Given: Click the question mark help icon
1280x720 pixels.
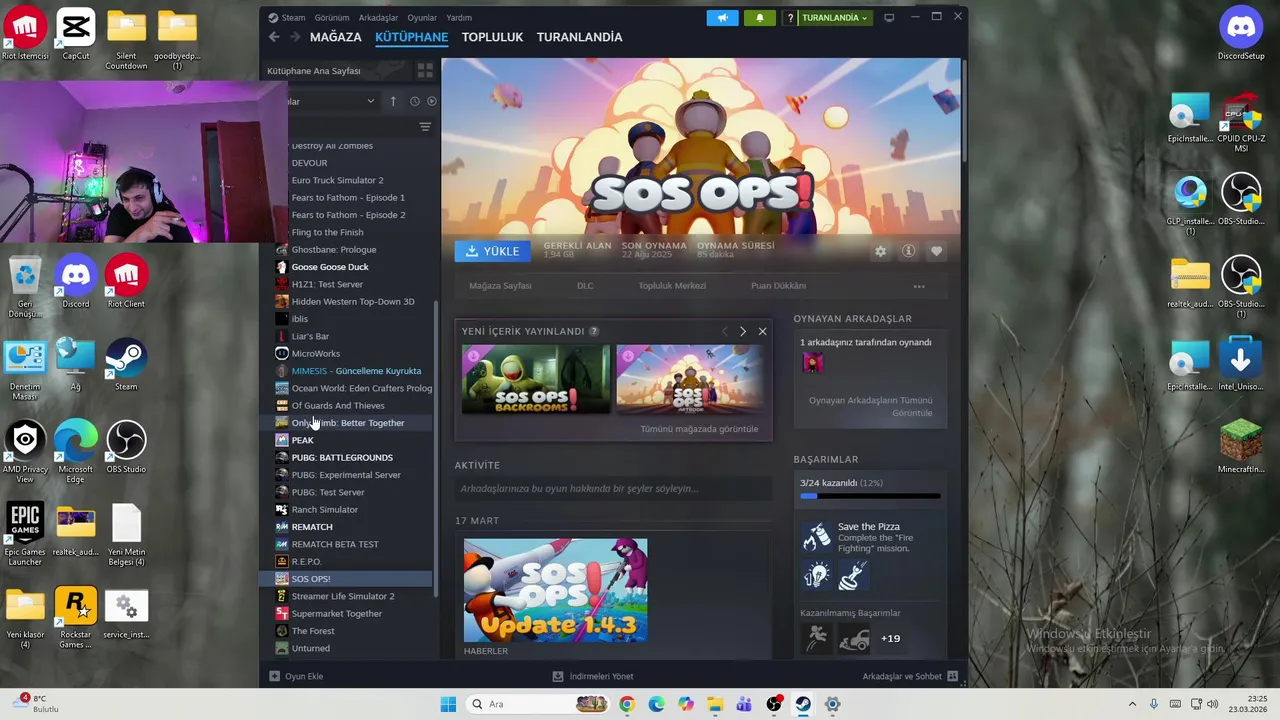Looking at the screenshot, I should click(x=790, y=18).
